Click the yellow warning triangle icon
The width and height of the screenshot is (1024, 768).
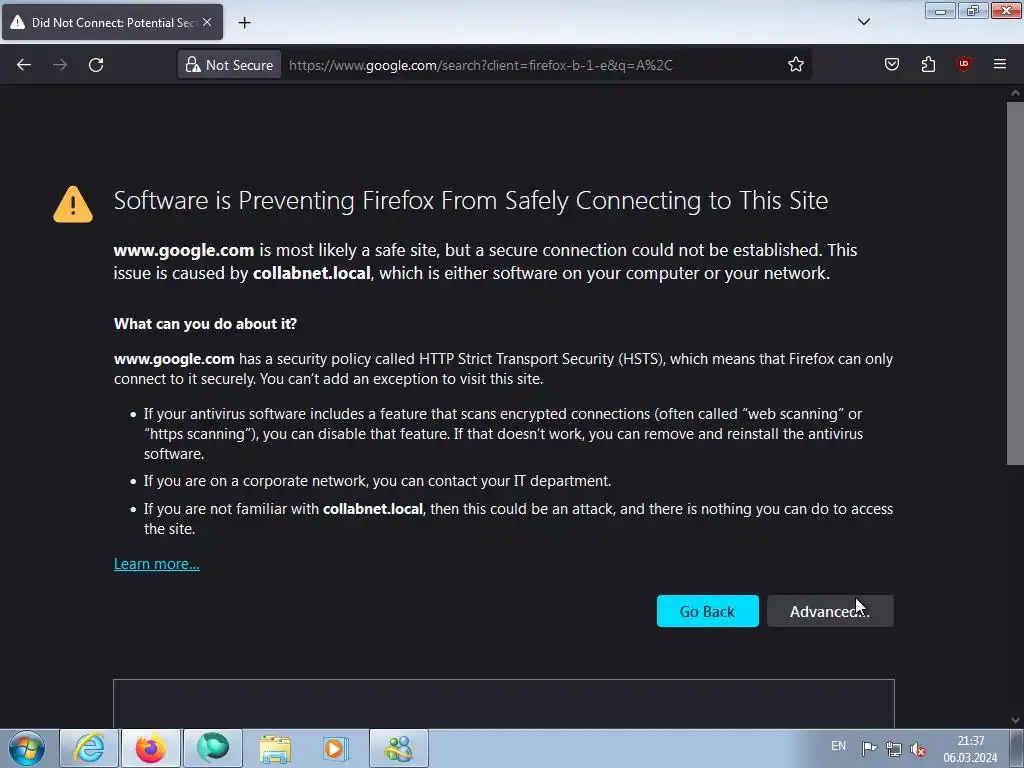(73, 204)
